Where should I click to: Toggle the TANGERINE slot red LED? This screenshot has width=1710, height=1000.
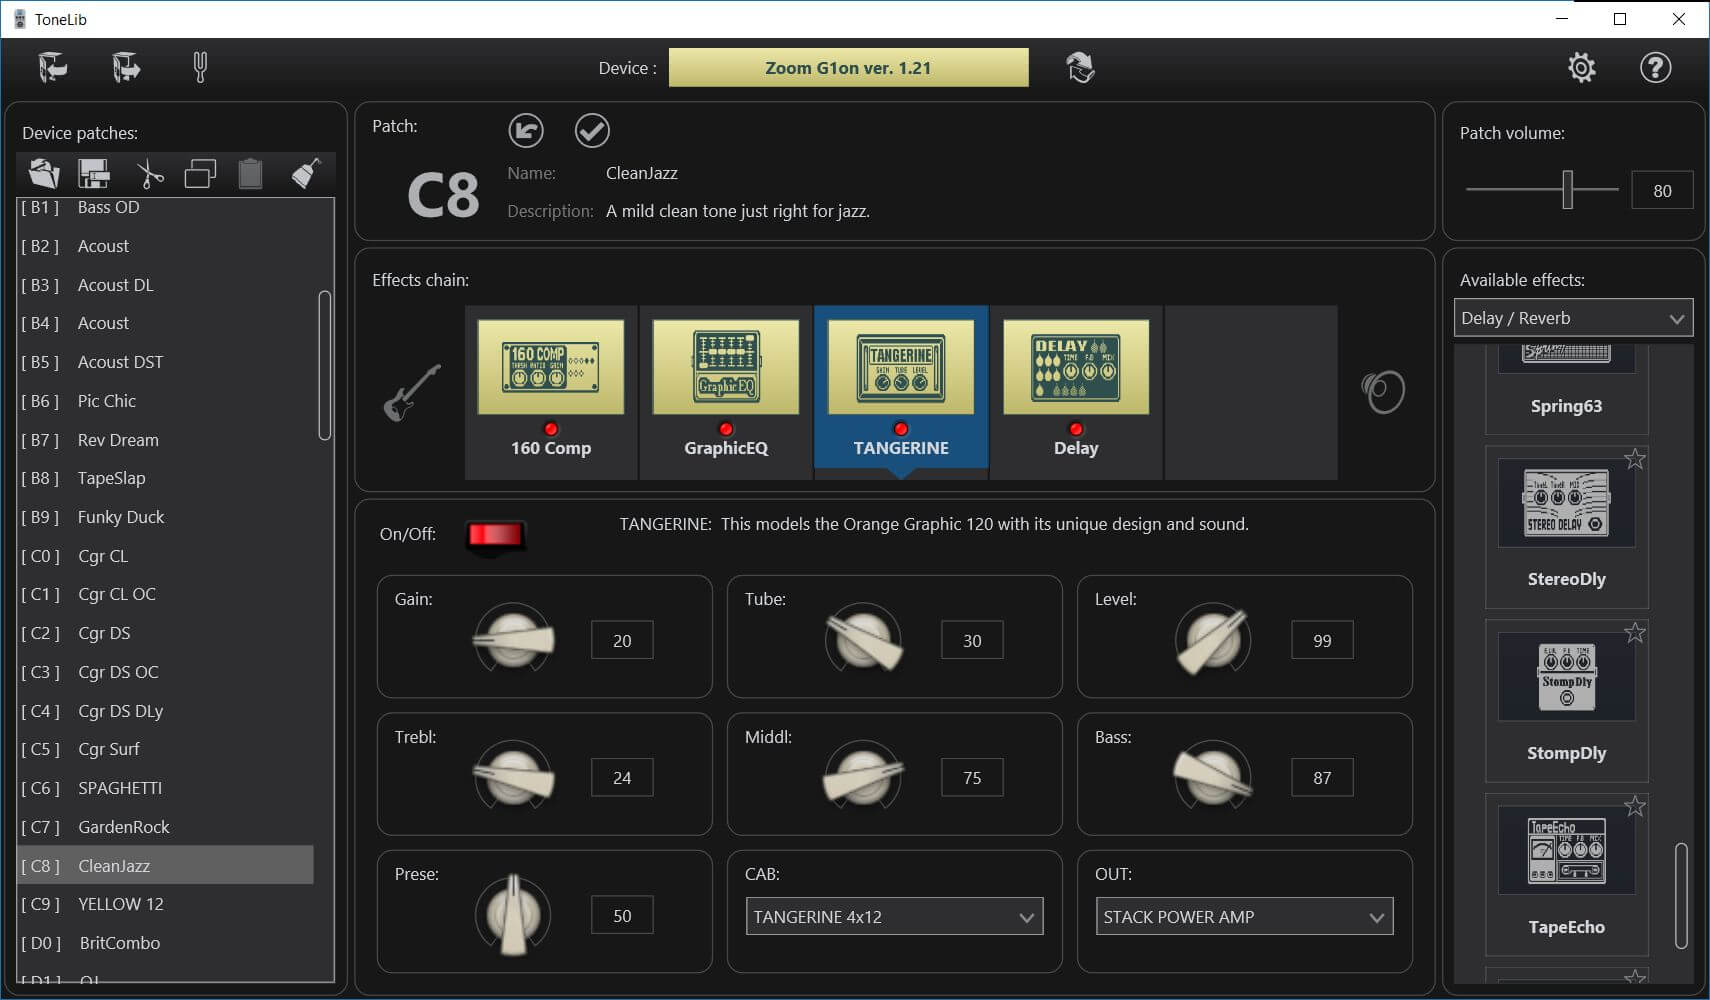[901, 429]
